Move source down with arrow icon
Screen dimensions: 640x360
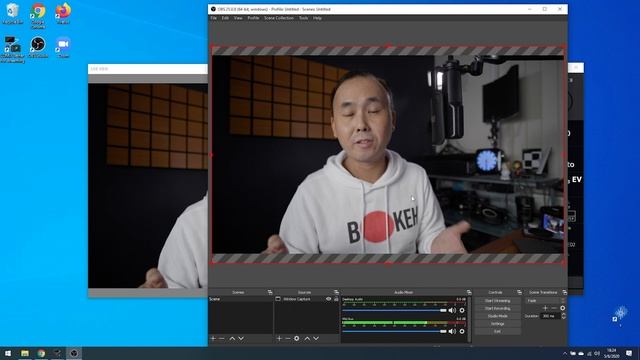pos(316,338)
